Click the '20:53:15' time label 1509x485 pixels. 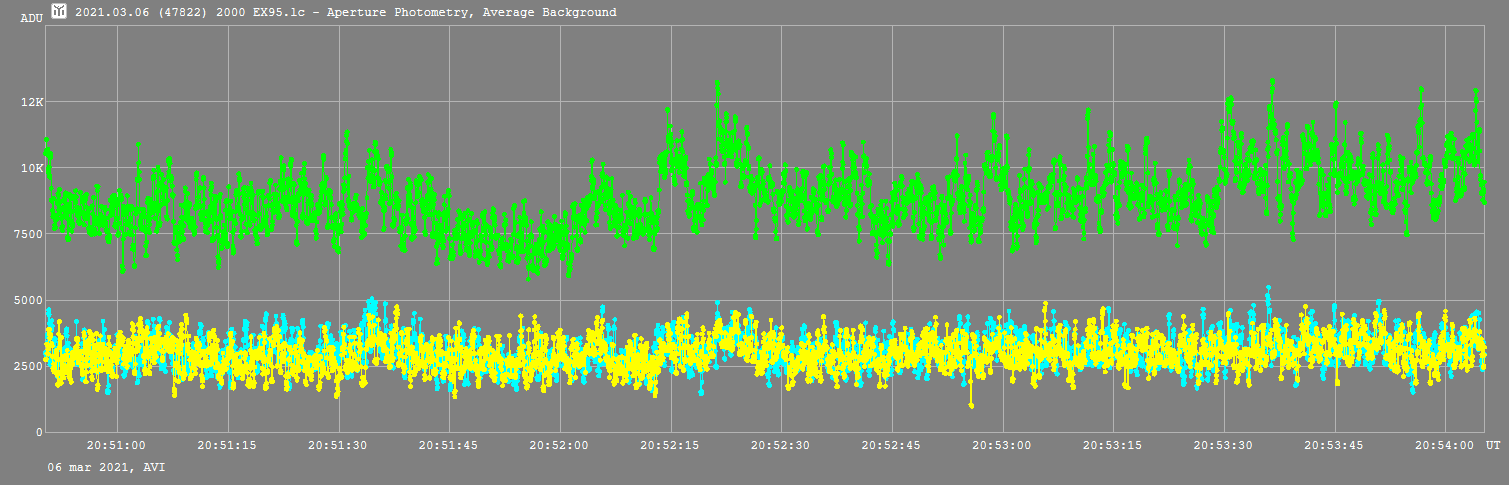click(1113, 447)
